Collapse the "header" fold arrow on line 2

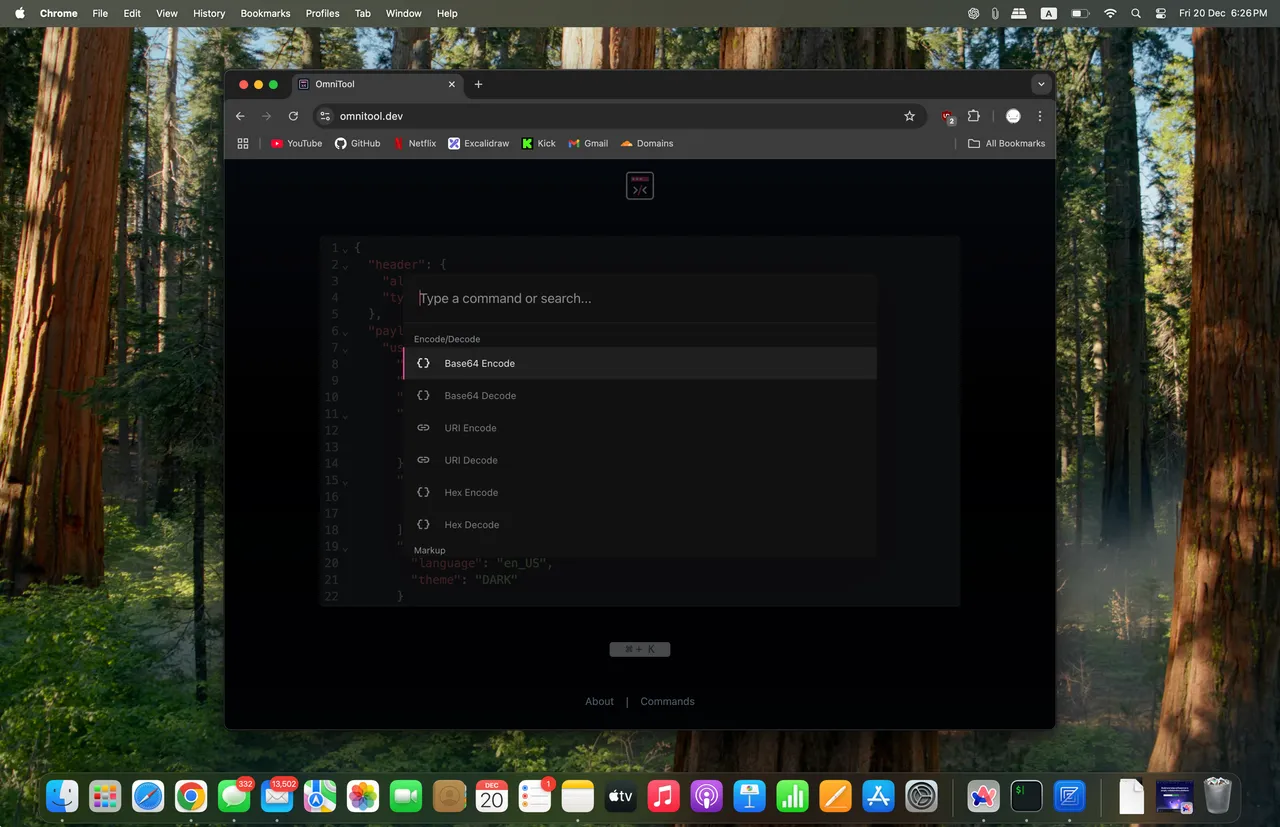point(345,266)
